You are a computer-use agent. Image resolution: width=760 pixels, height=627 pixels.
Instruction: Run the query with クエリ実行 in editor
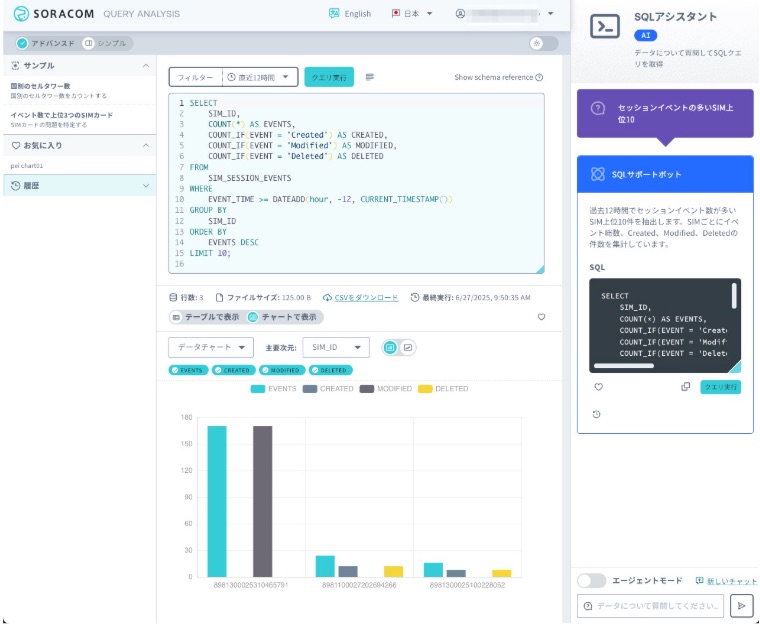coord(329,77)
